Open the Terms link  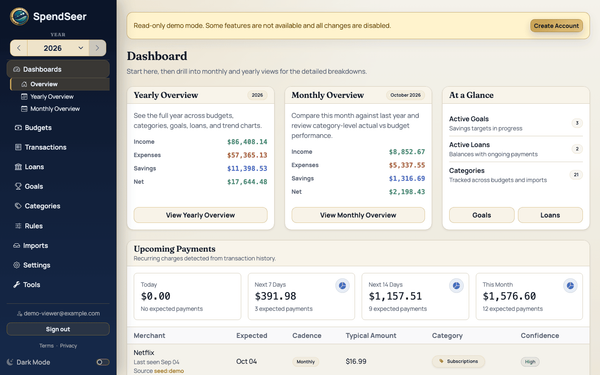(x=46, y=346)
